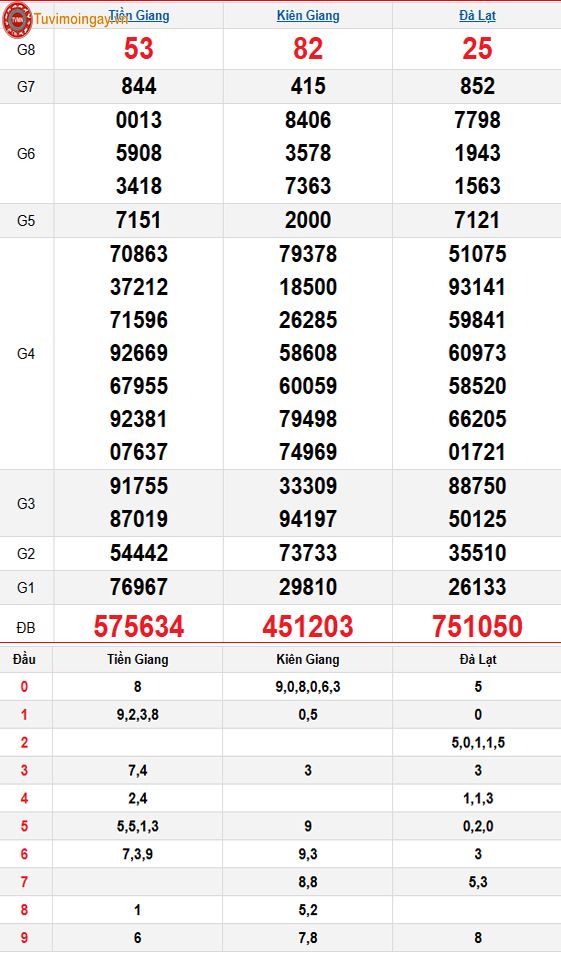The image size is (561, 953).
Task: Click the ĐB row label
Action: (x=26, y=627)
